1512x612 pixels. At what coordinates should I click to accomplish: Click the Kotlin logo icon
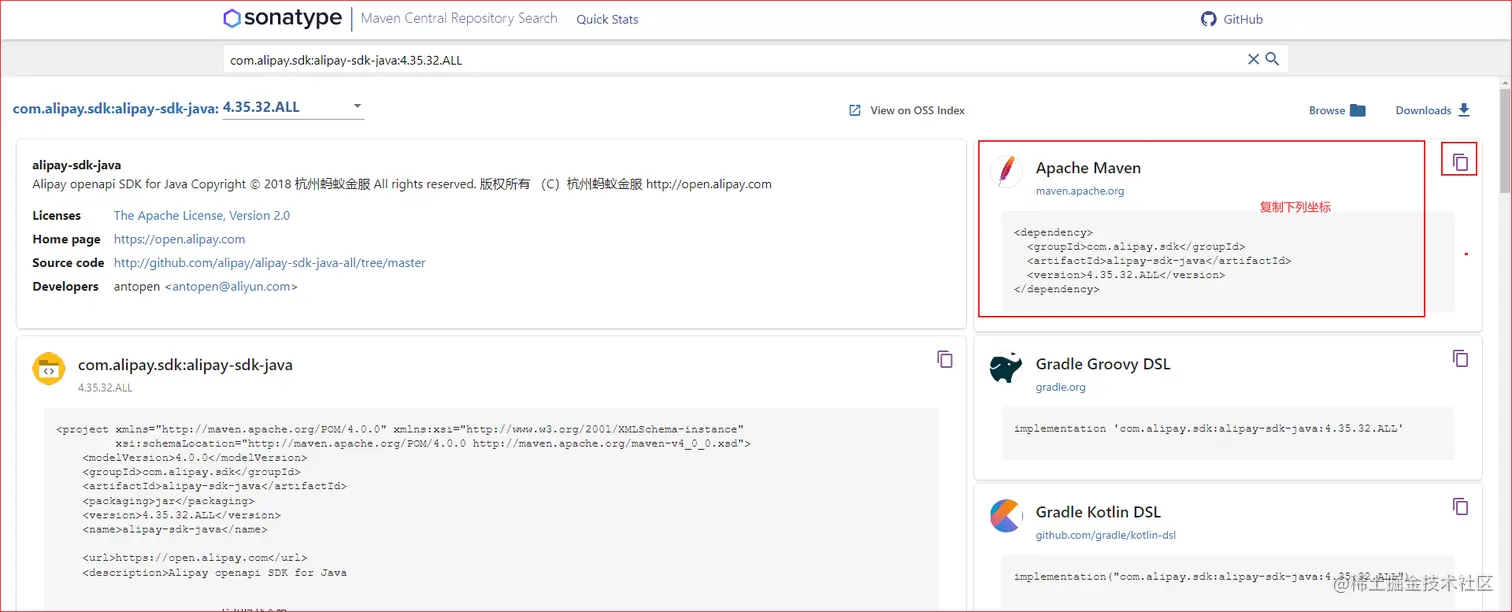(1006, 516)
